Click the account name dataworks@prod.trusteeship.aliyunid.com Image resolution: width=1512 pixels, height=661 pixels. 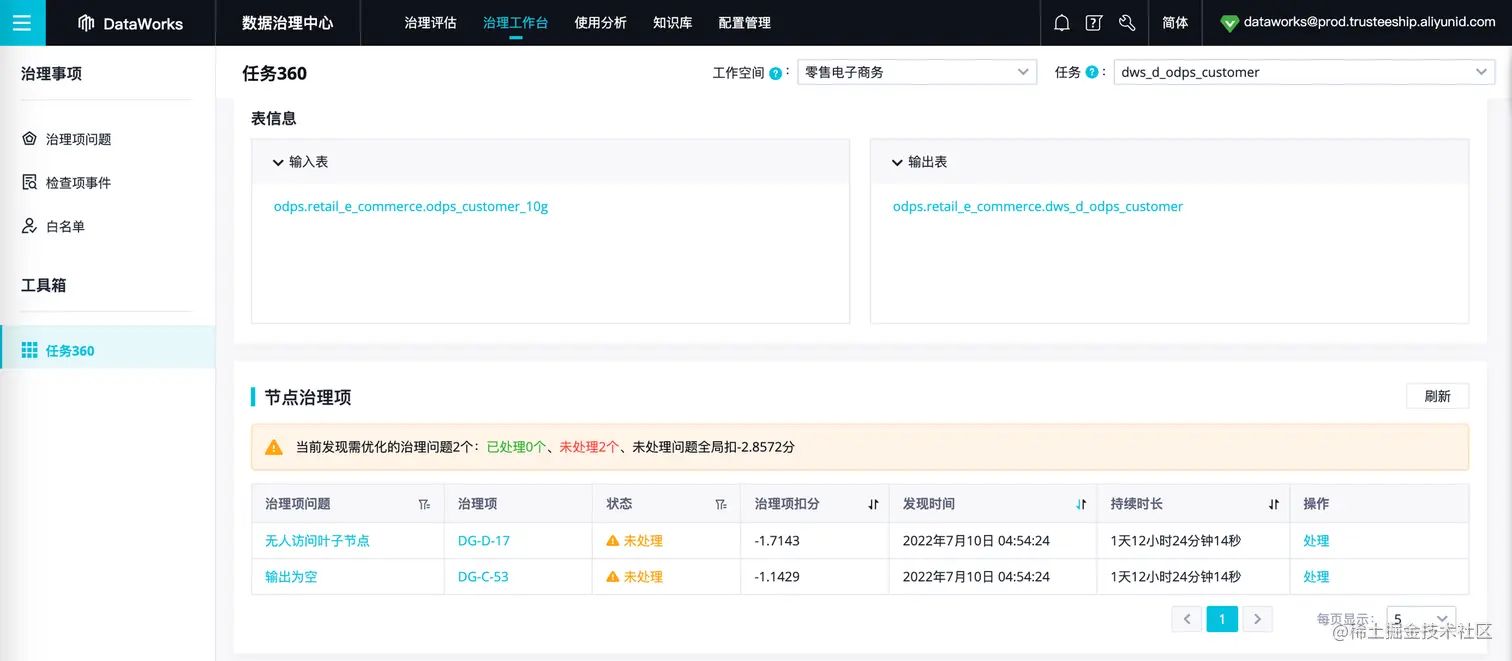pos(1369,22)
